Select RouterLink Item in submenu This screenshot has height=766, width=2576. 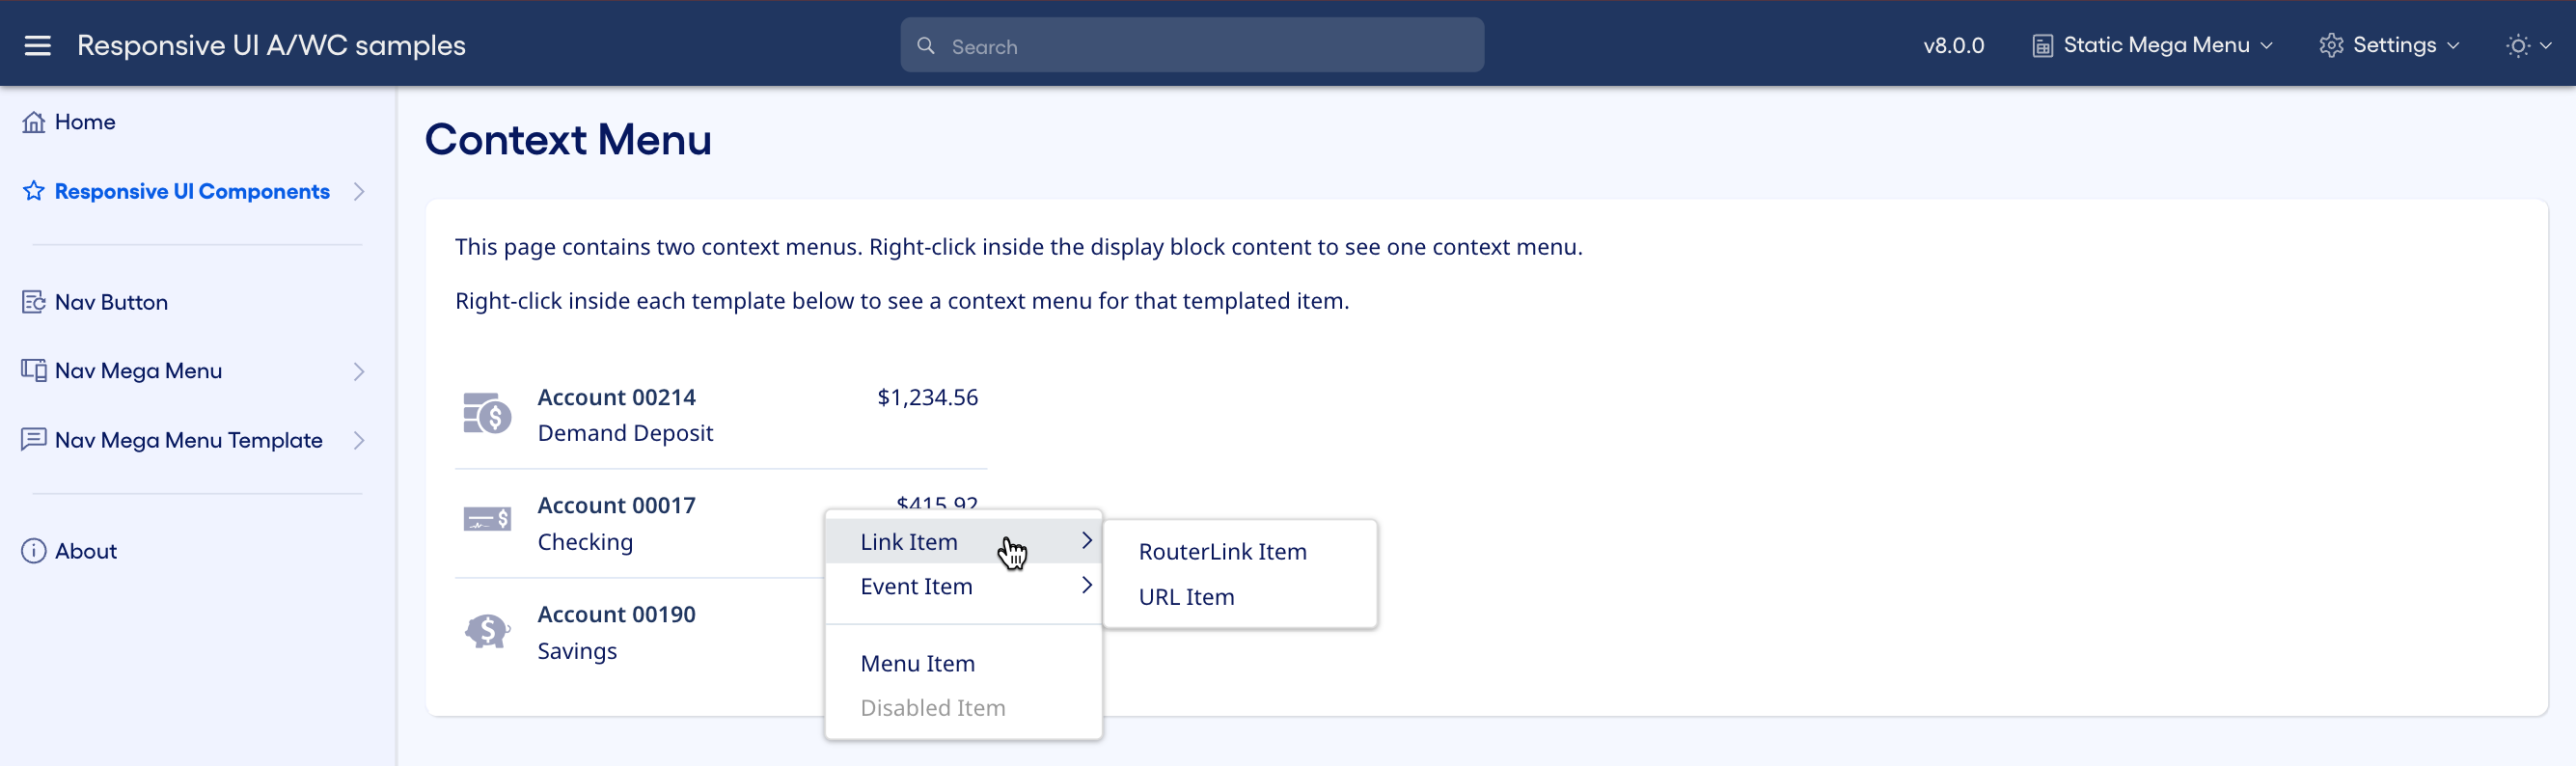tap(1222, 552)
